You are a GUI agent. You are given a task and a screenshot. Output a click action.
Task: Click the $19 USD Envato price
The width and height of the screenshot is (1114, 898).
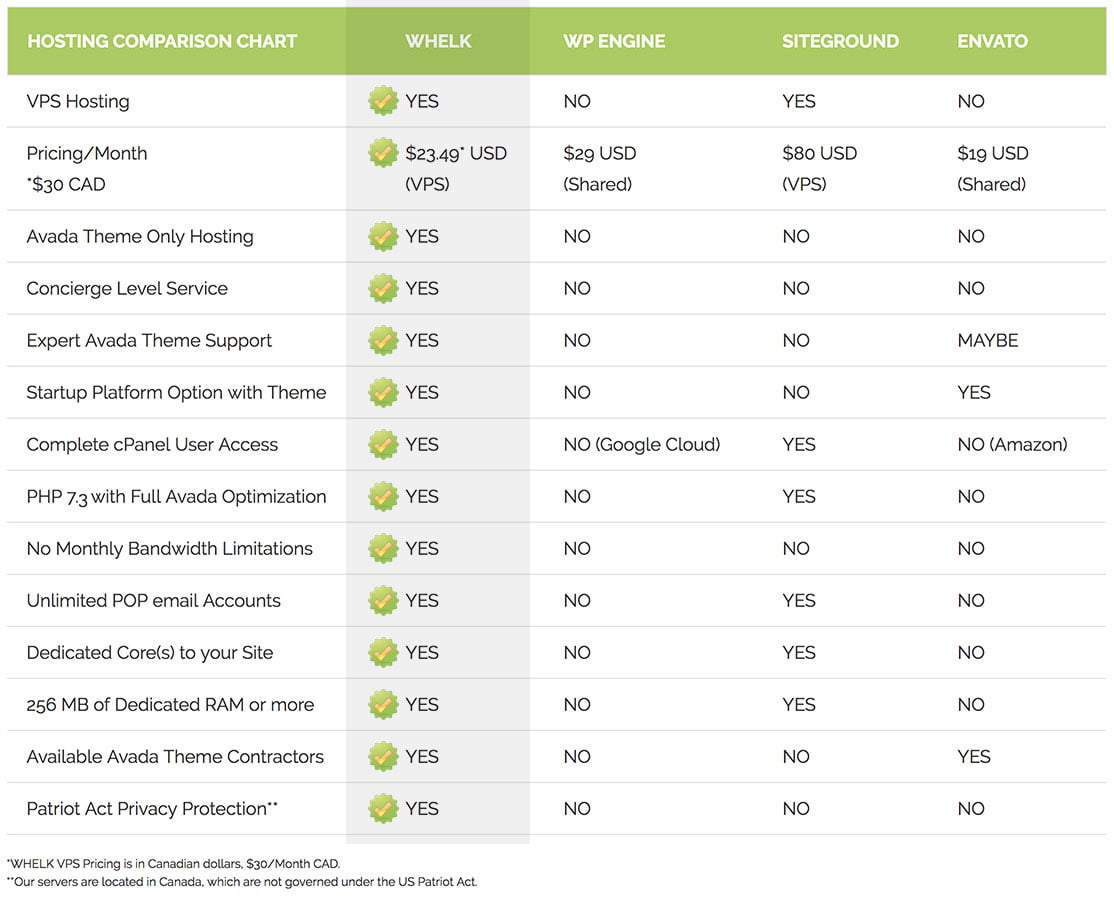point(992,154)
